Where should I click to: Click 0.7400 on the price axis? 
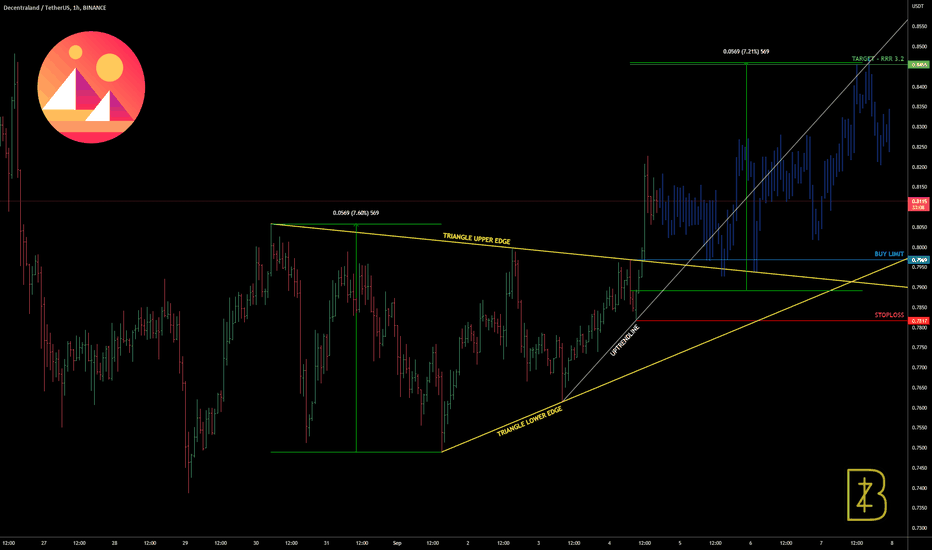920,488
